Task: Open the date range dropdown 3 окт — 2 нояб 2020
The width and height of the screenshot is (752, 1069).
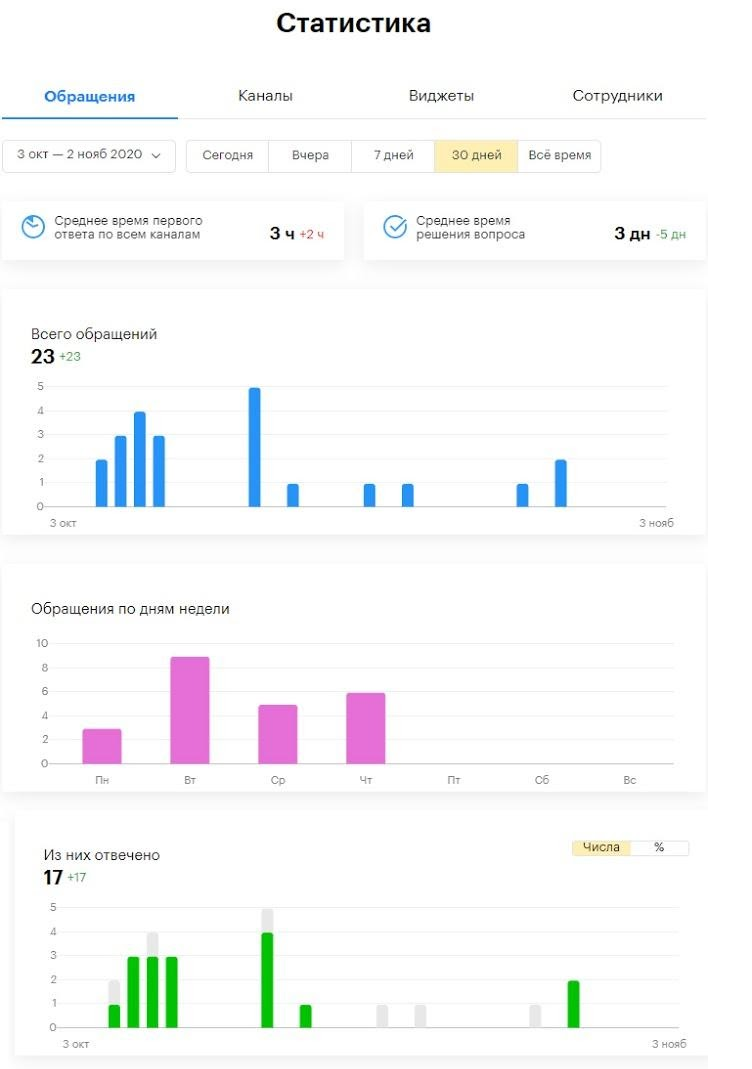Action: [x=89, y=155]
